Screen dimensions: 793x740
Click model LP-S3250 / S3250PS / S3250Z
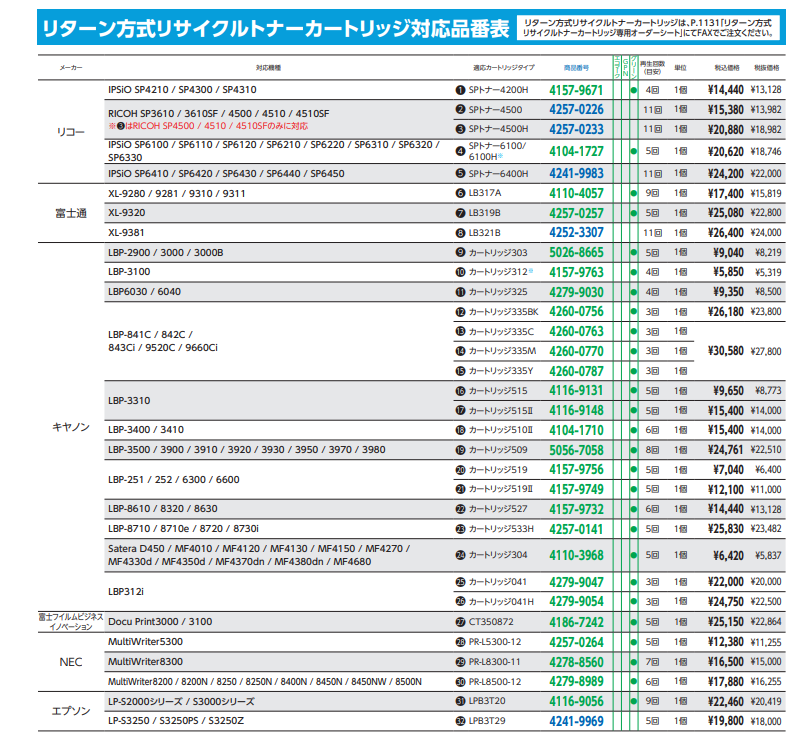(x=175, y=721)
